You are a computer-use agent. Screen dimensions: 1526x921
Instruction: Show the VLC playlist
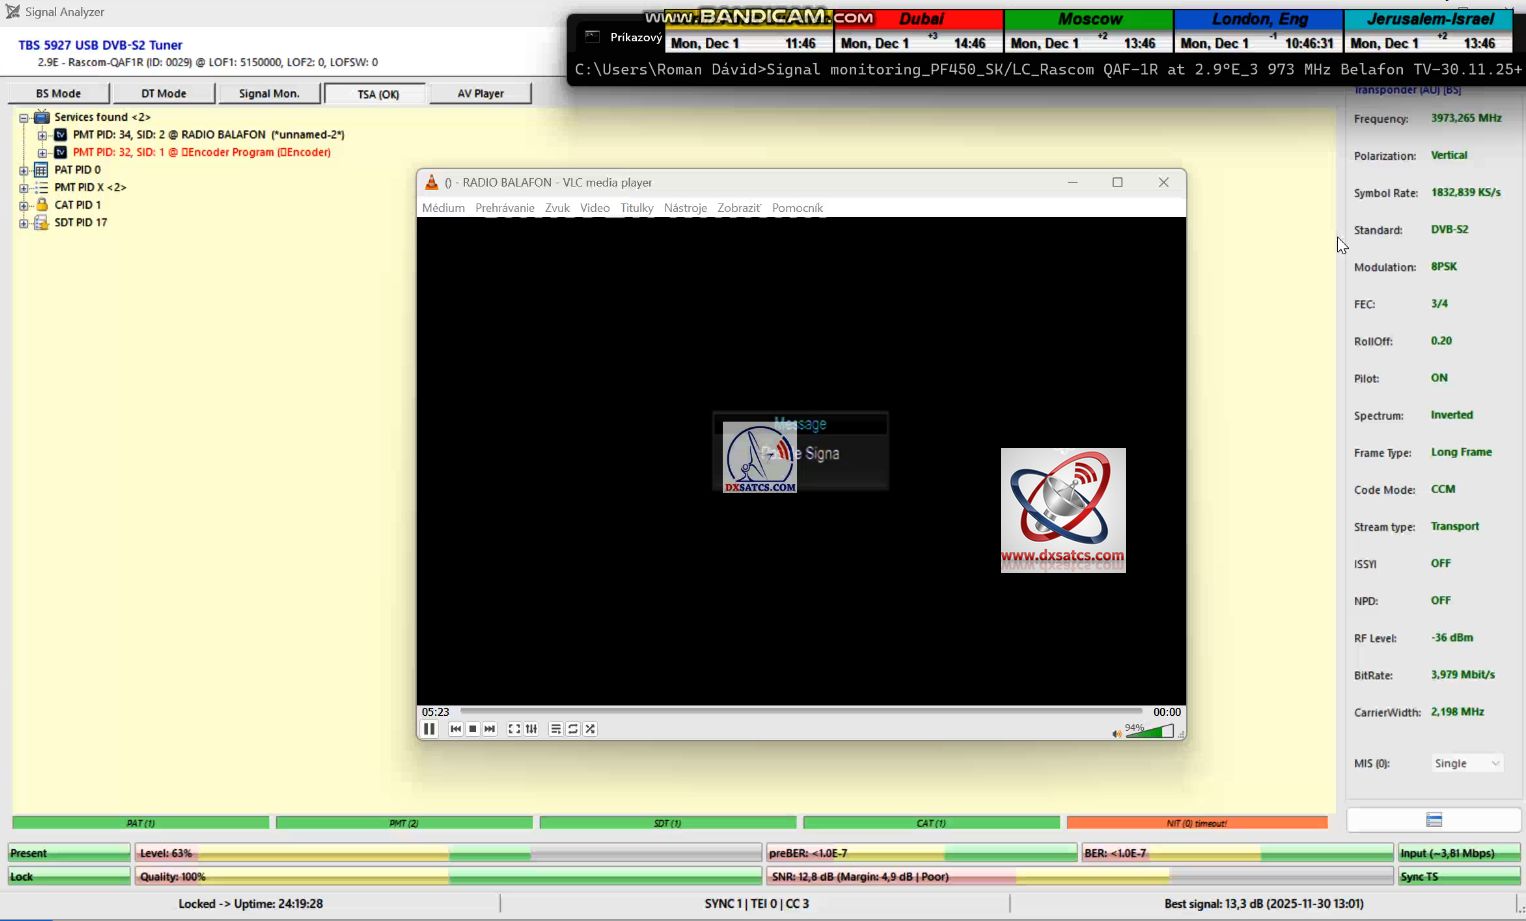point(556,729)
